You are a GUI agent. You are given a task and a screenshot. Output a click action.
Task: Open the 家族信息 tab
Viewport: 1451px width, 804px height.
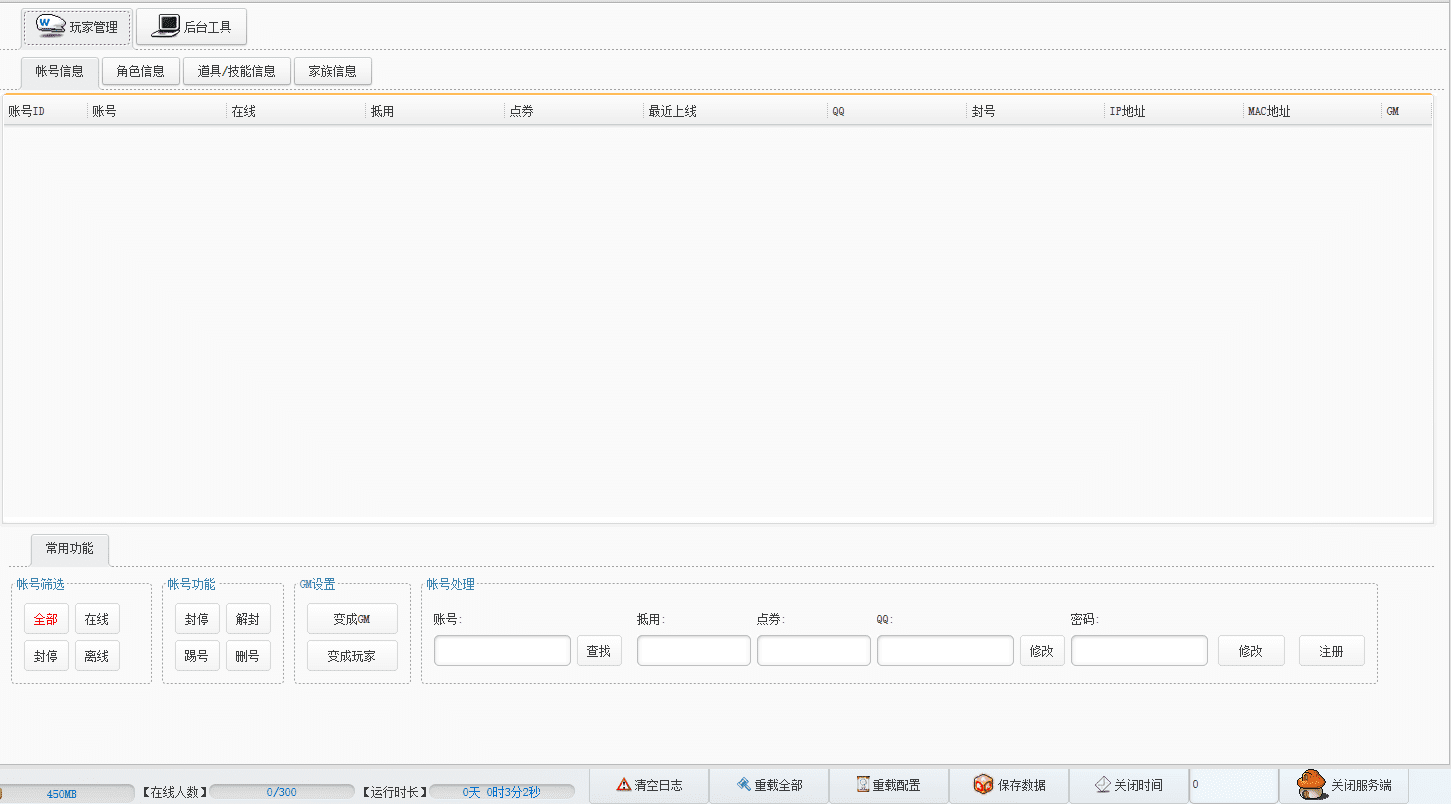332,71
